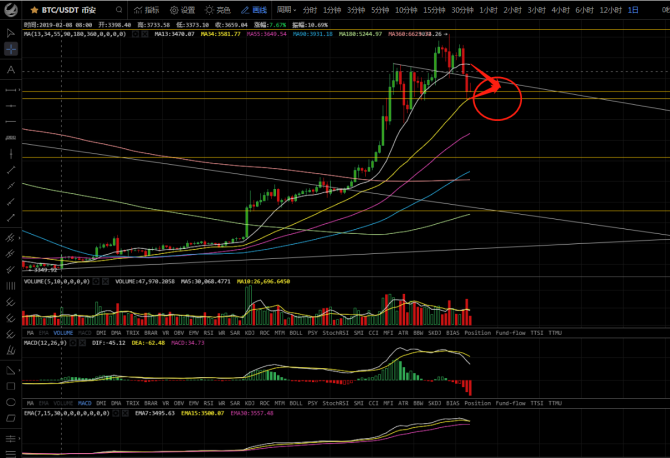Toggle the favorite star for BTC/USDT
Viewport: 670px width, 458px height.
click(34, 10)
